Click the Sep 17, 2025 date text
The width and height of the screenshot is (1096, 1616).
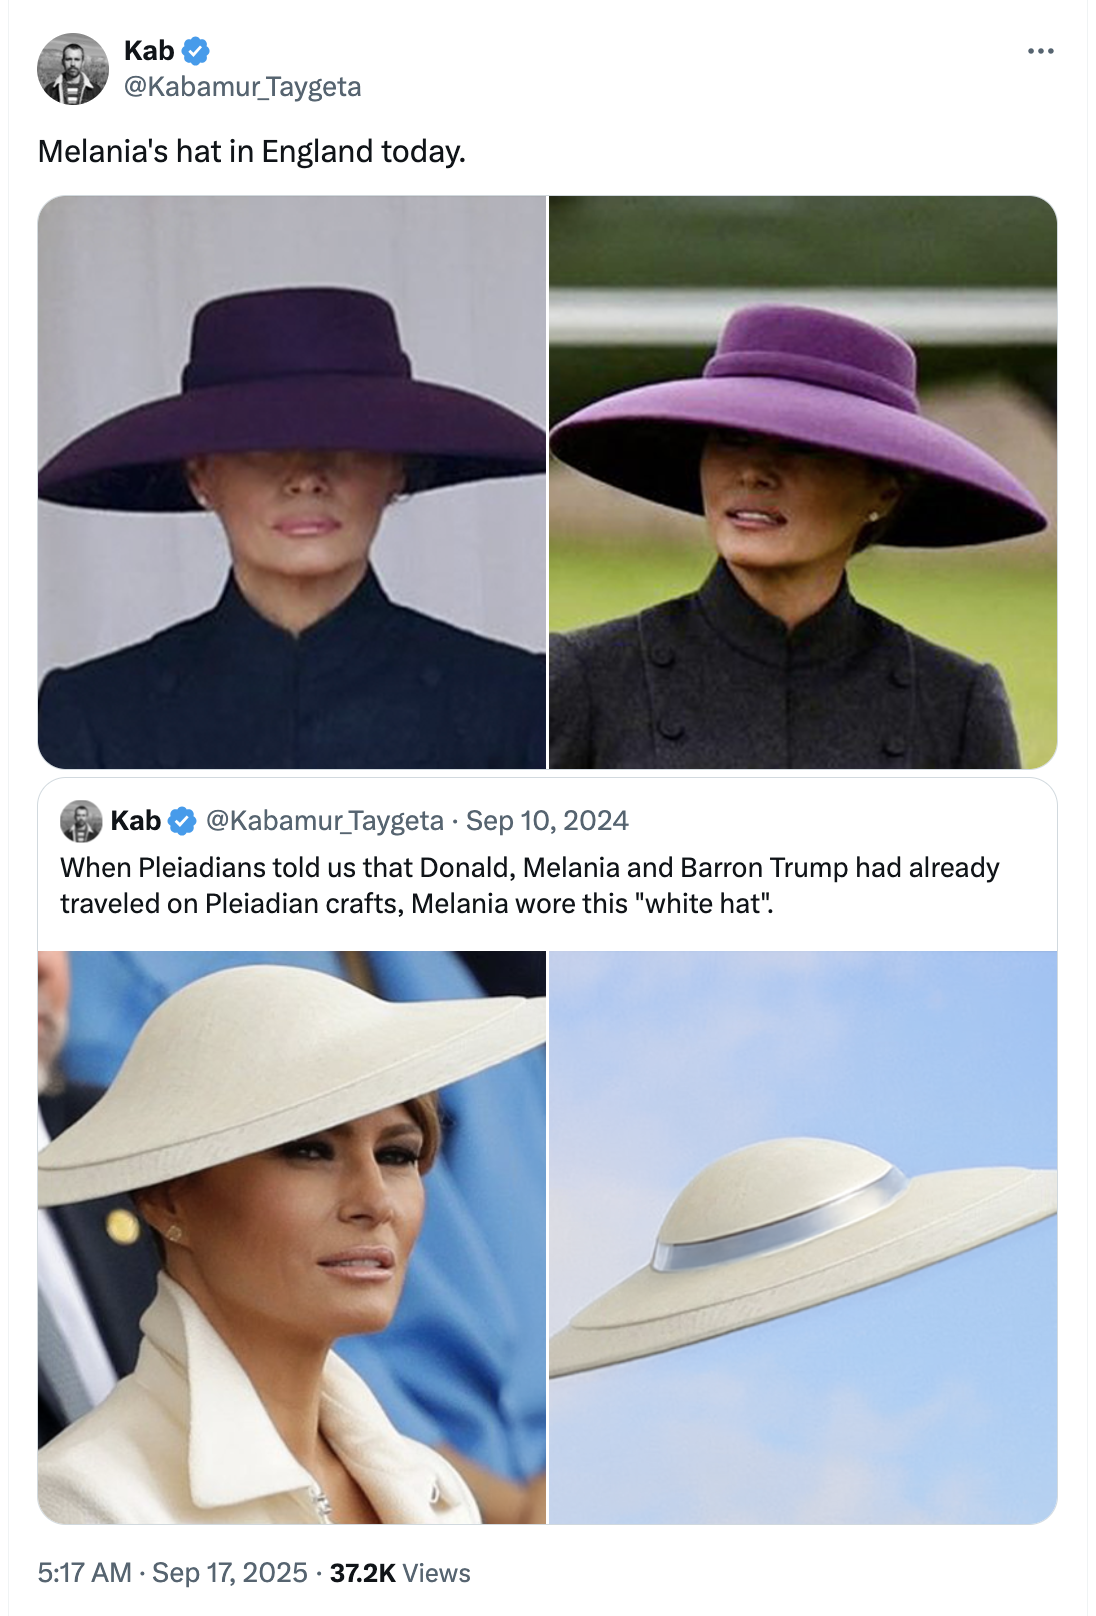(229, 1573)
